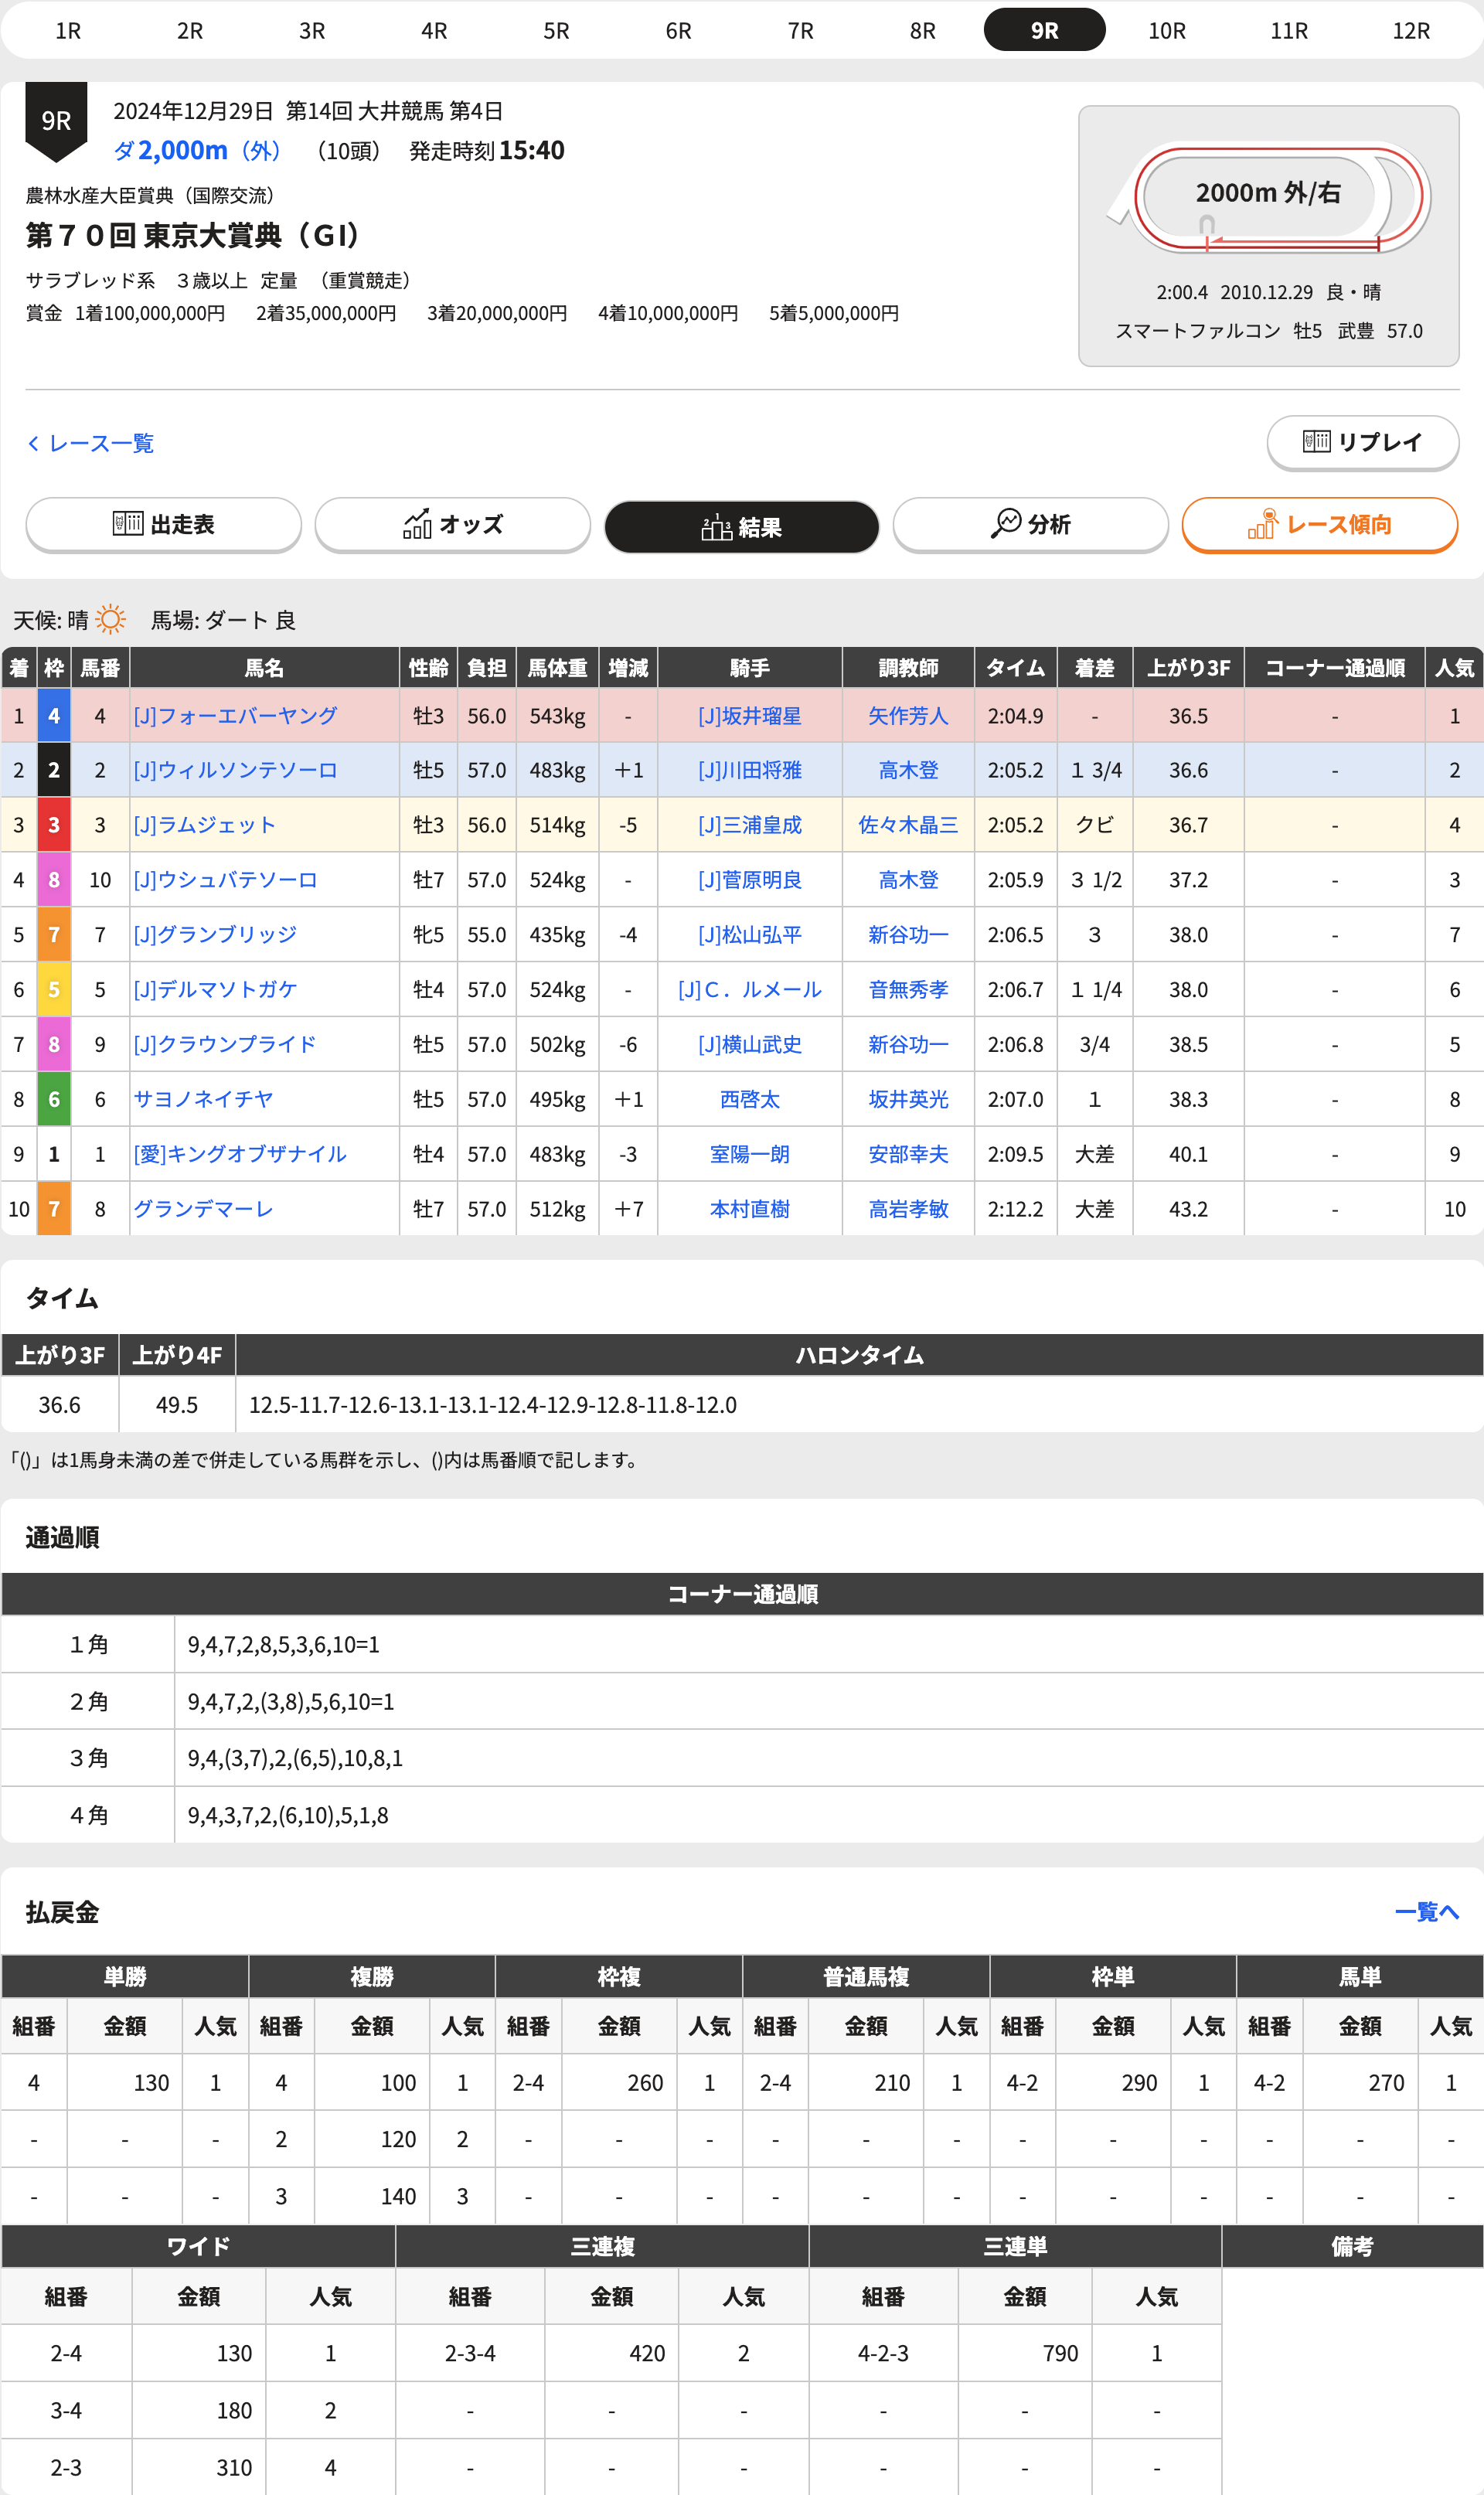
Task: Open jockey C.ルメール page
Action: 749,989
